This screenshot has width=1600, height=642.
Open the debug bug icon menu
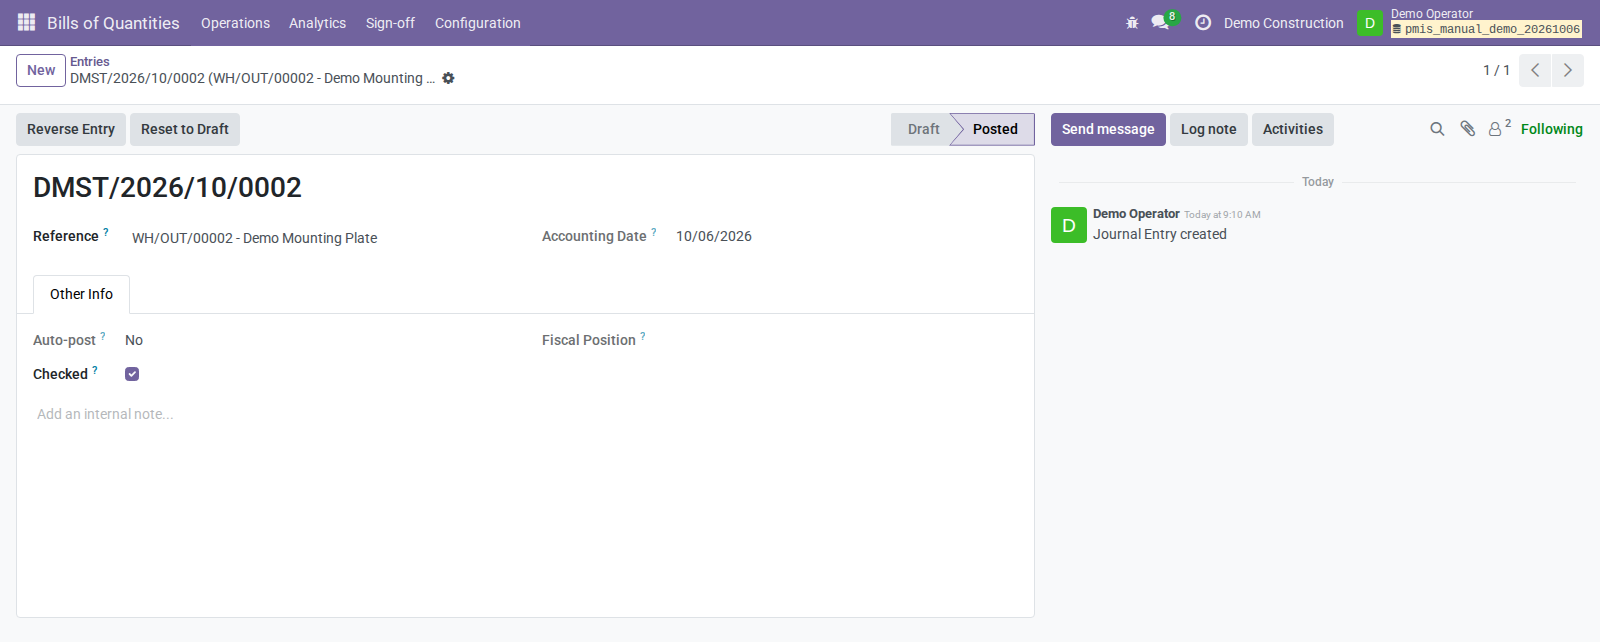click(1132, 23)
